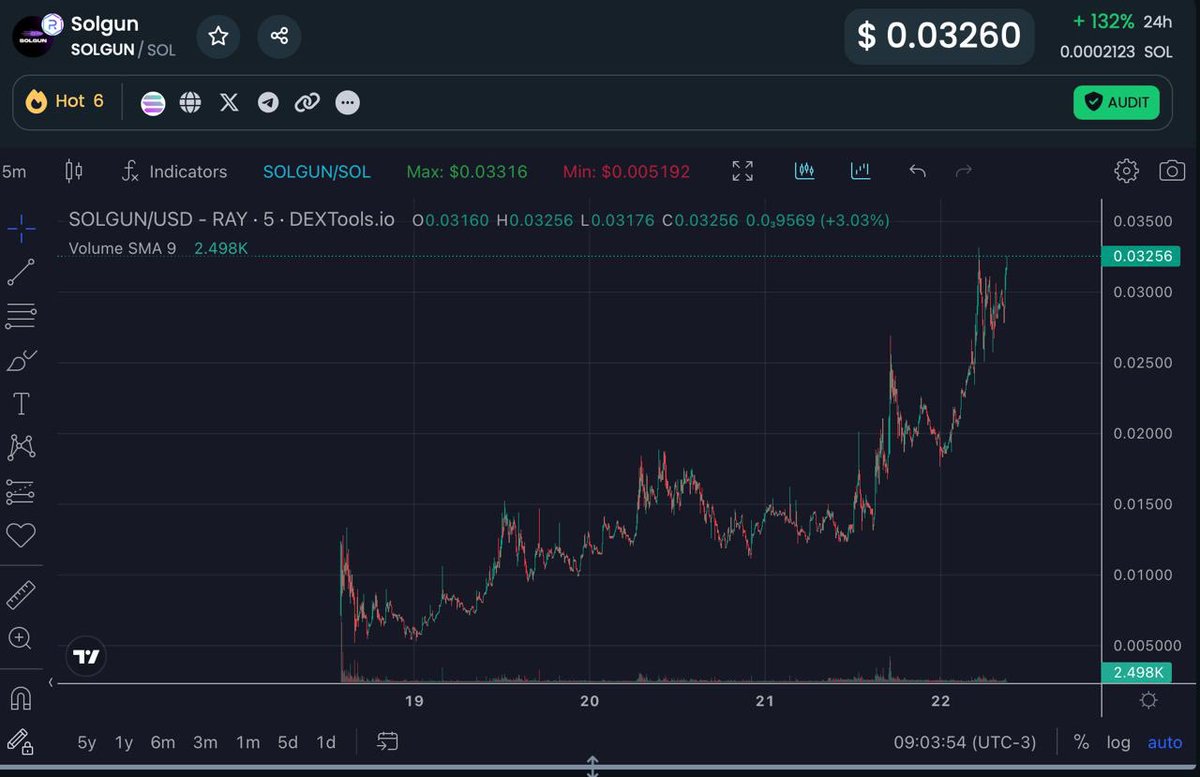The image size is (1200, 777).
Task: Click the share icon next to star
Action: pos(279,37)
